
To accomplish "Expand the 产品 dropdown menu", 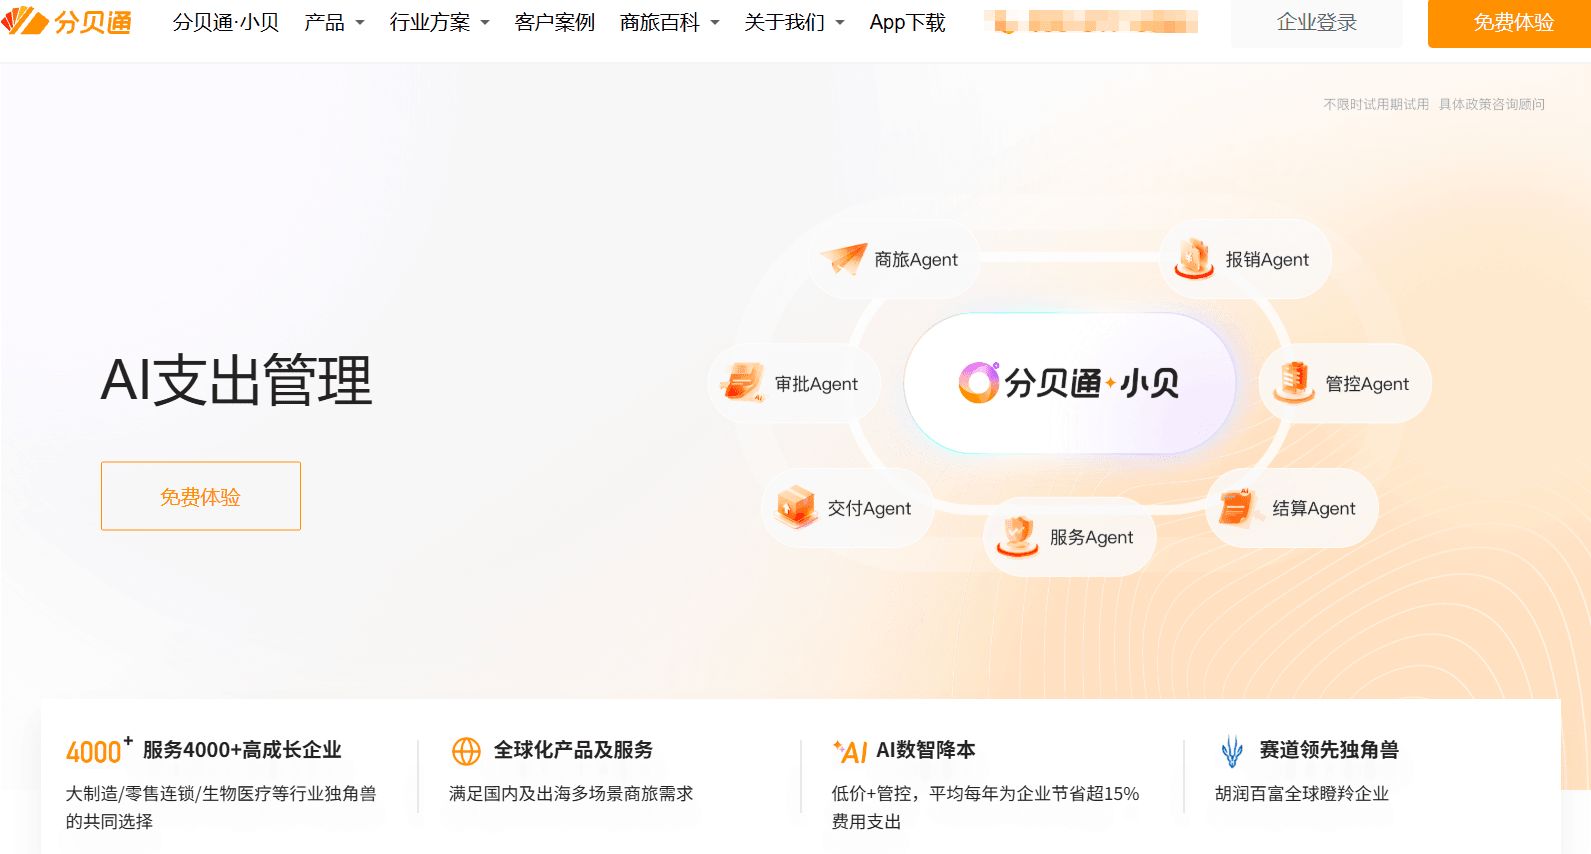I will [334, 22].
